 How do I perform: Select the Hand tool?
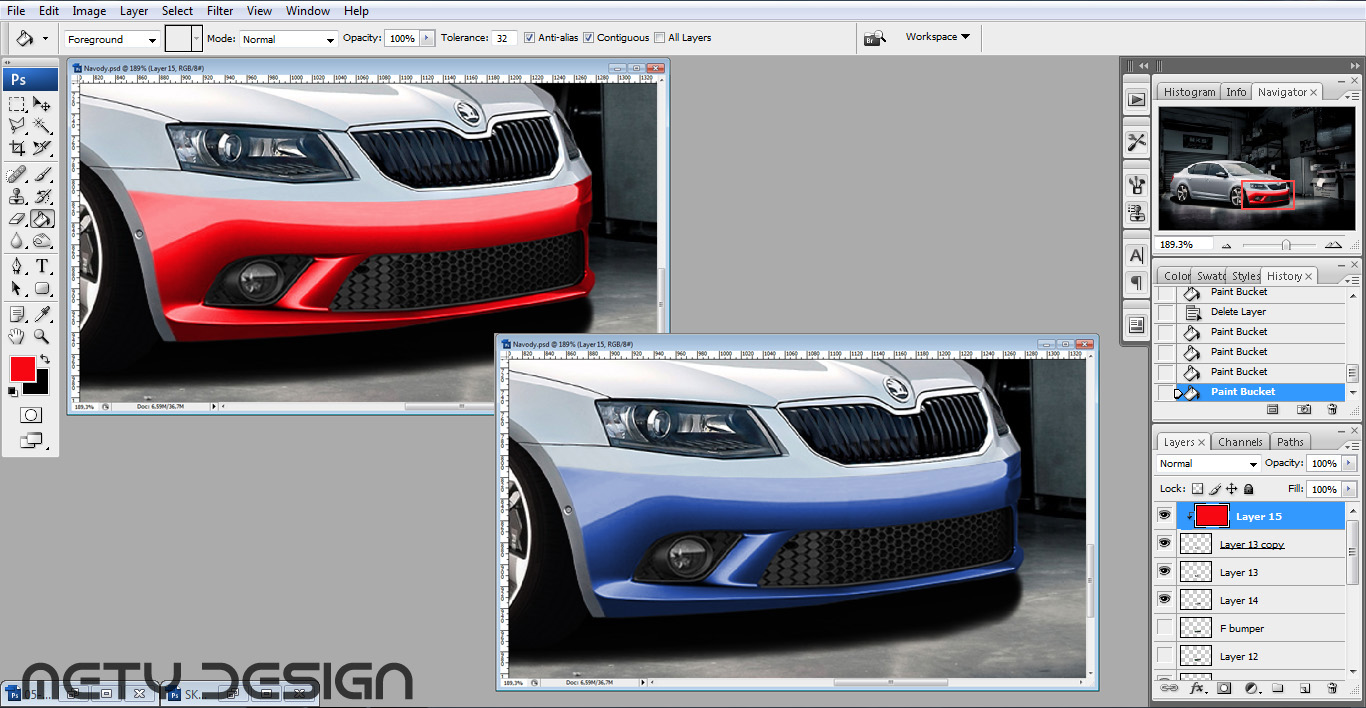click(17, 336)
